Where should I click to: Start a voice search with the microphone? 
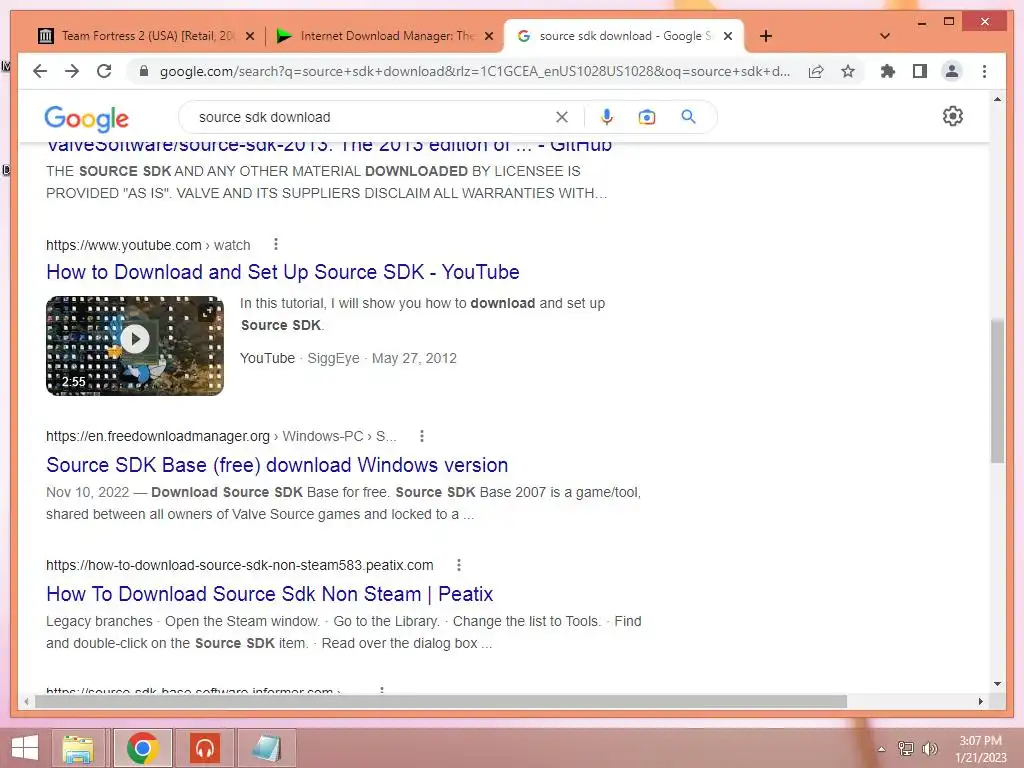click(607, 117)
